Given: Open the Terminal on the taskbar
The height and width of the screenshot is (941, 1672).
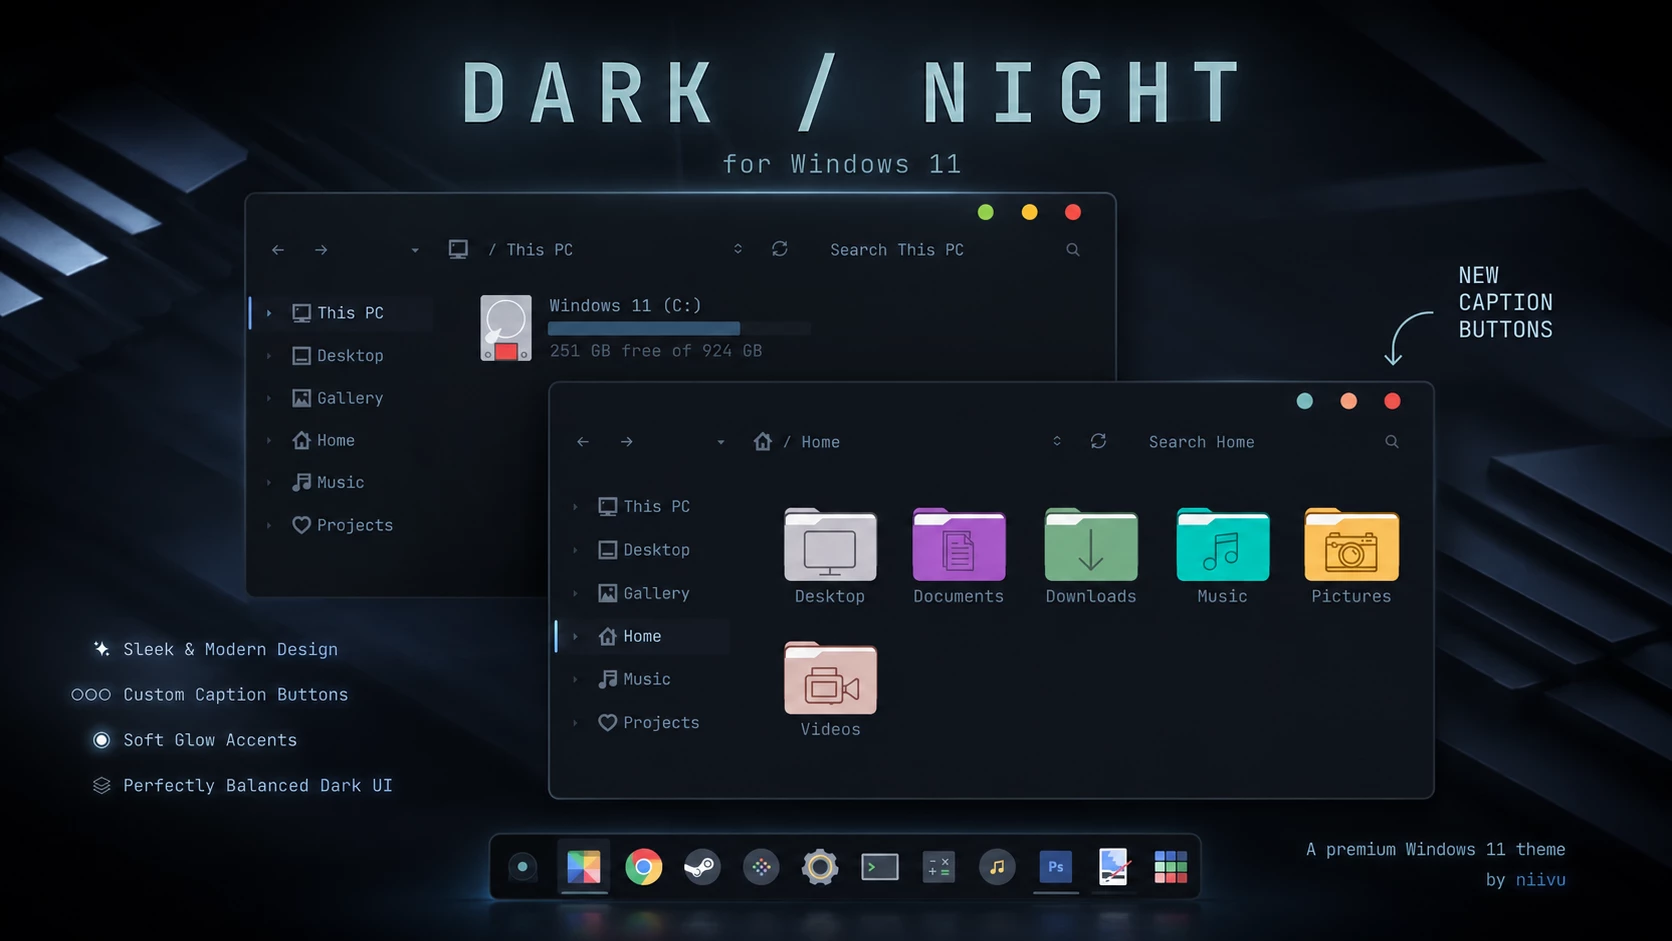Looking at the screenshot, I should point(880,867).
